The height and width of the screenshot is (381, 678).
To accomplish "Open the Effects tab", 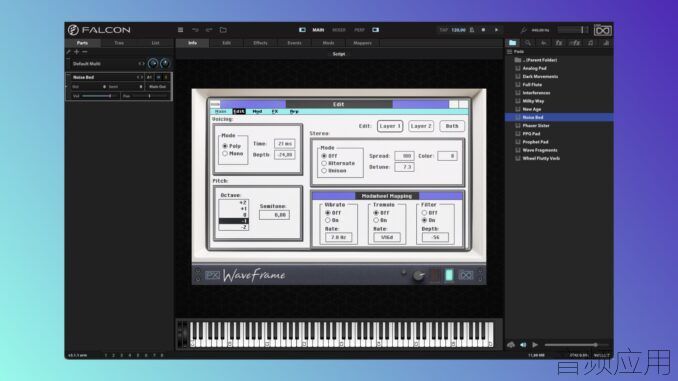I will [260, 43].
